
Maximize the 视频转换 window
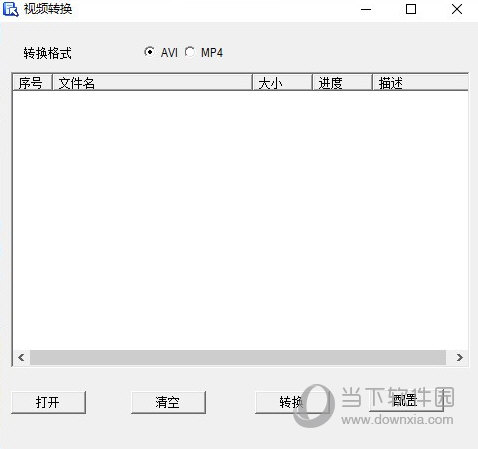click(x=411, y=9)
